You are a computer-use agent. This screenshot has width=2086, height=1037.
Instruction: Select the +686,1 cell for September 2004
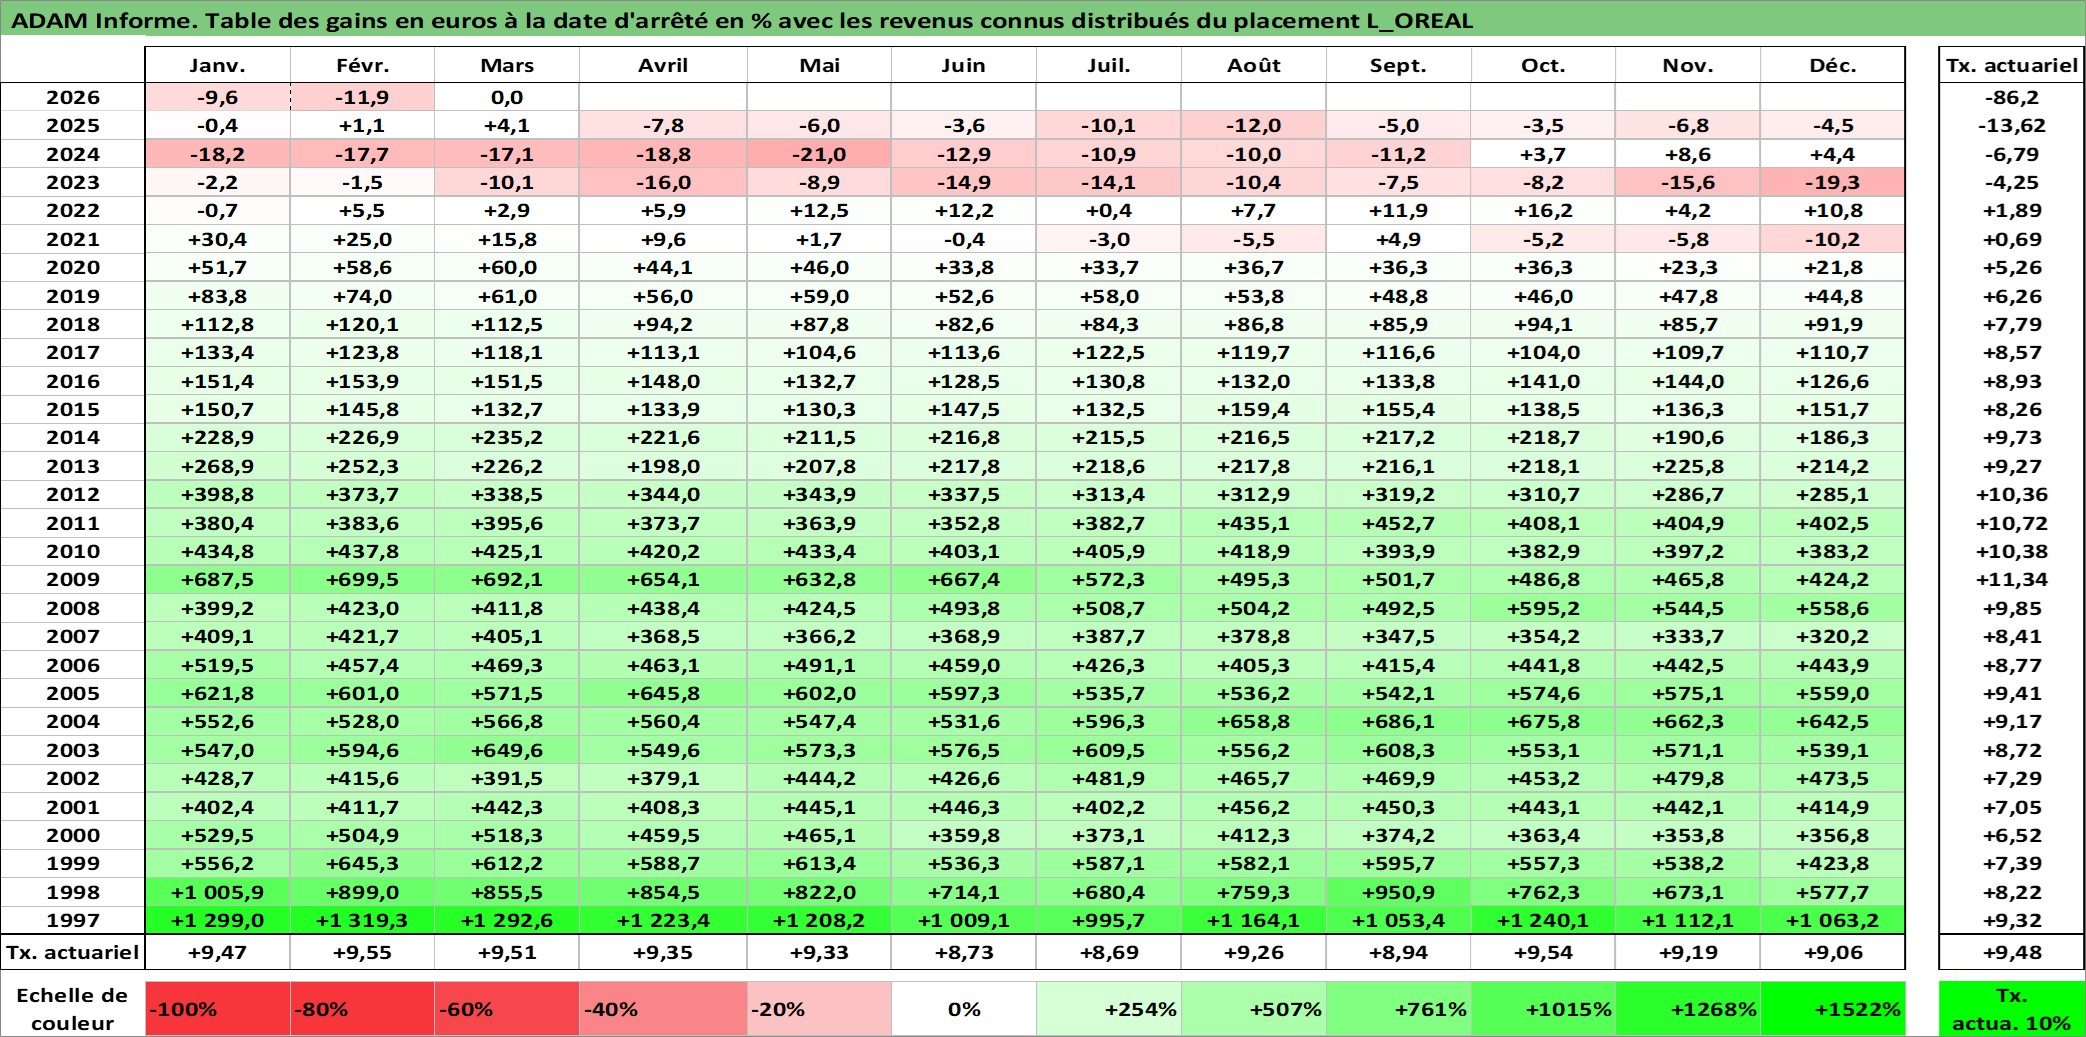pyautogui.click(x=1398, y=721)
